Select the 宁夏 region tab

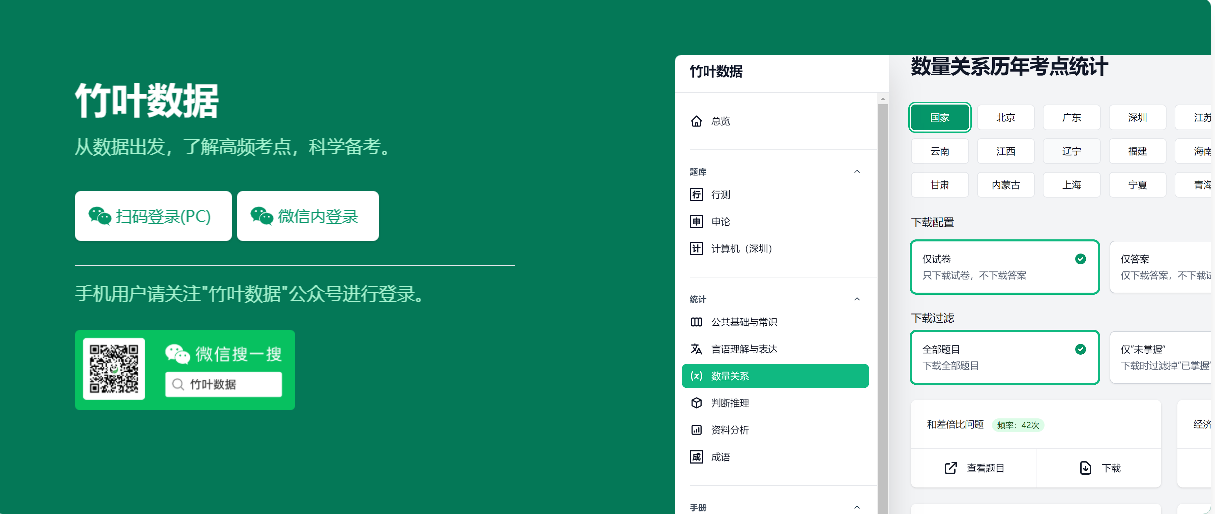1138,185
